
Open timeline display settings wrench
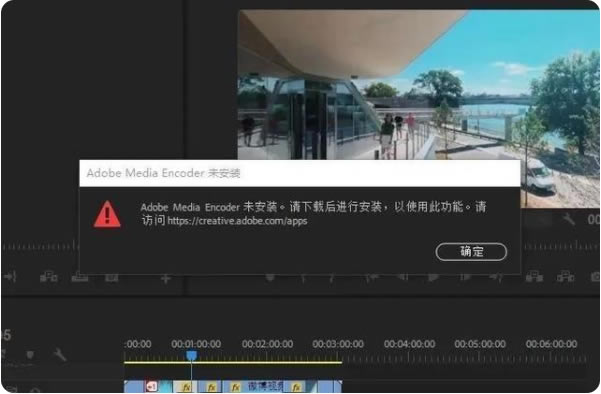(x=59, y=355)
